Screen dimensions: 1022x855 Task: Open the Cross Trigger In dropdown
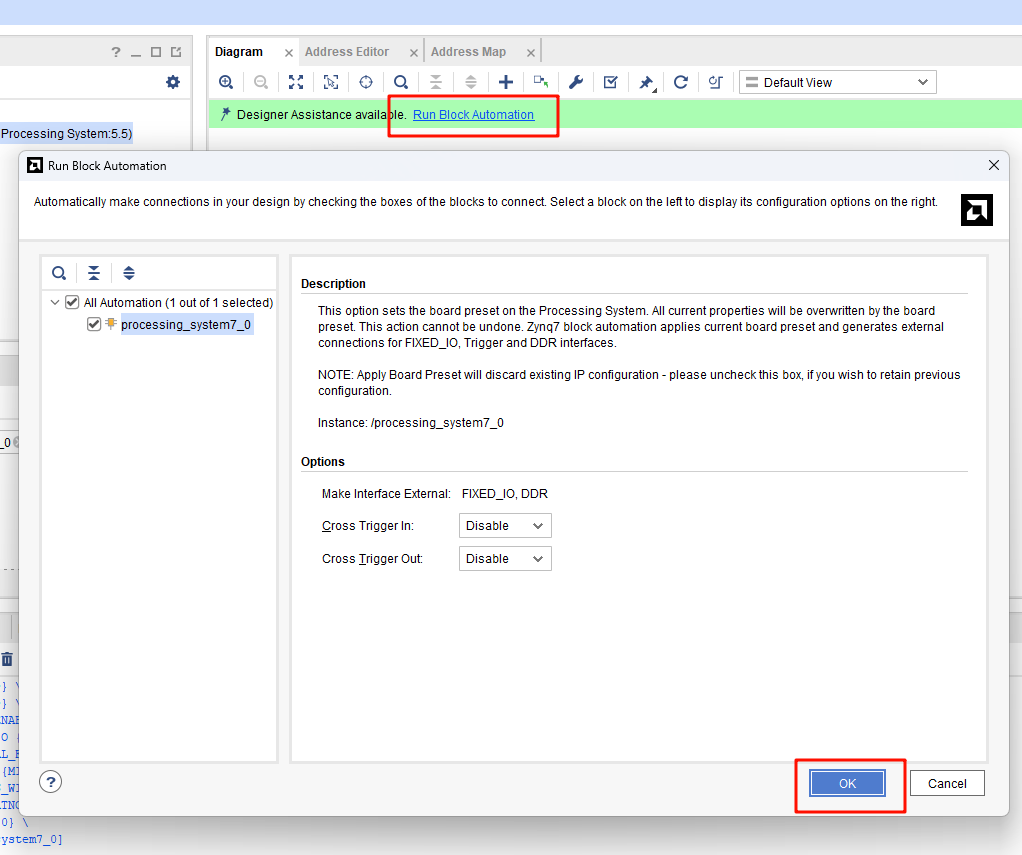pyautogui.click(x=505, y=526)
